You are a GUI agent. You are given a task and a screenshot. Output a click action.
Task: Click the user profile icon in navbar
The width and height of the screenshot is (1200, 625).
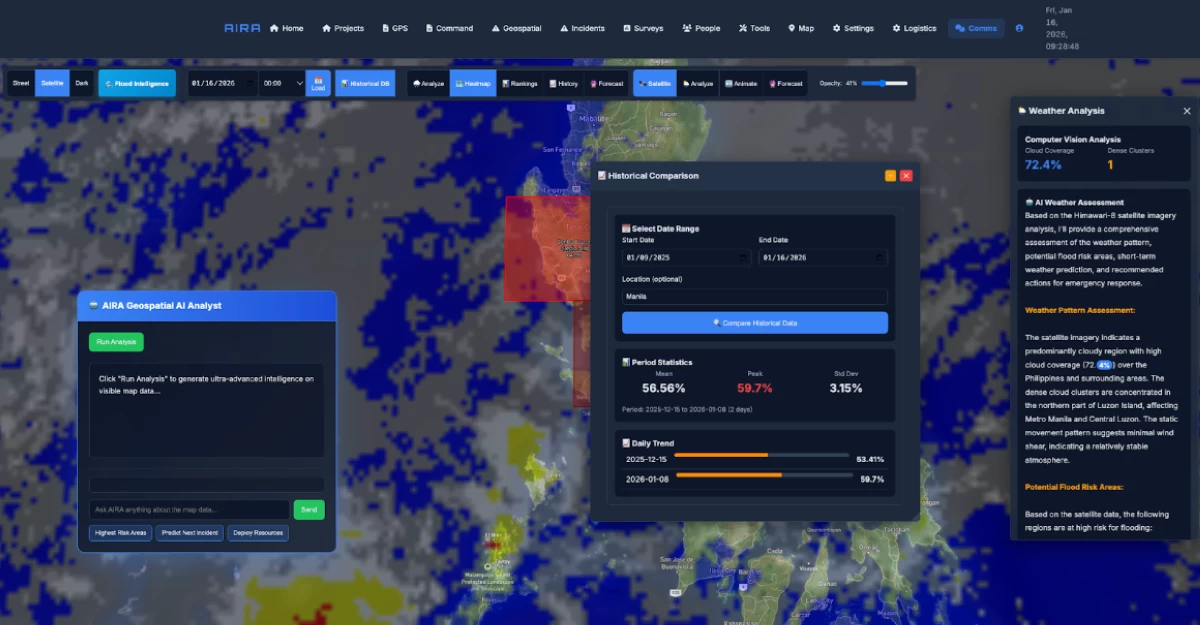pyautogui.click(x=1019, y=28)
